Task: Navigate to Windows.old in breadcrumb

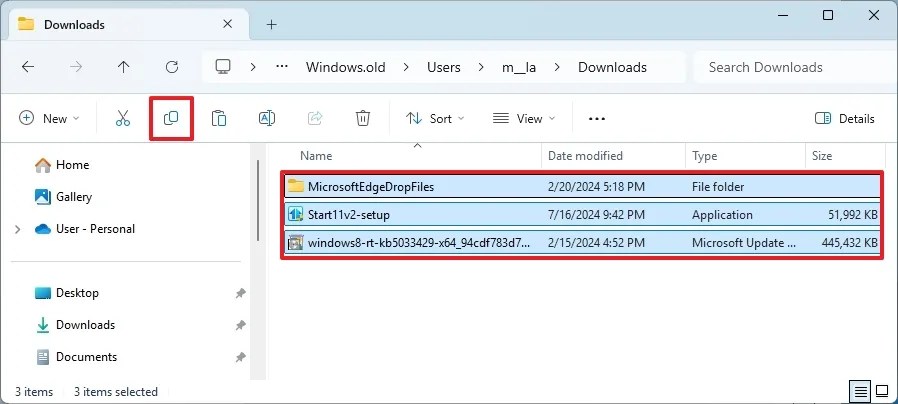Action: click(x=345, y=67)
